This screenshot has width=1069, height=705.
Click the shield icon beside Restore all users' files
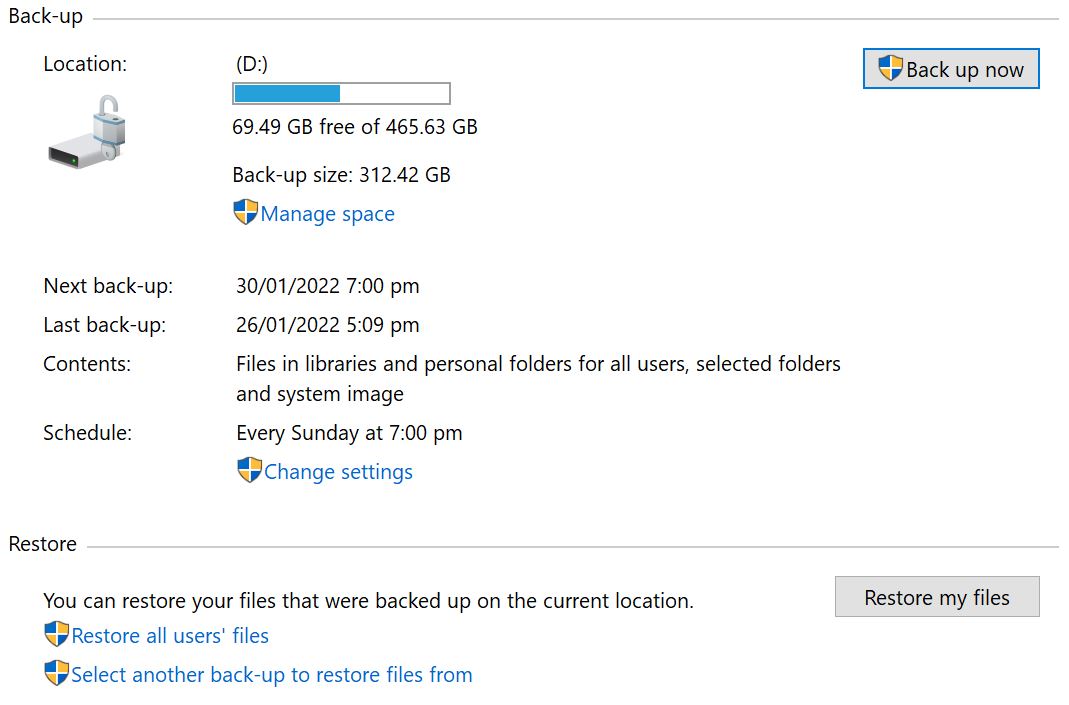point(57,635)
